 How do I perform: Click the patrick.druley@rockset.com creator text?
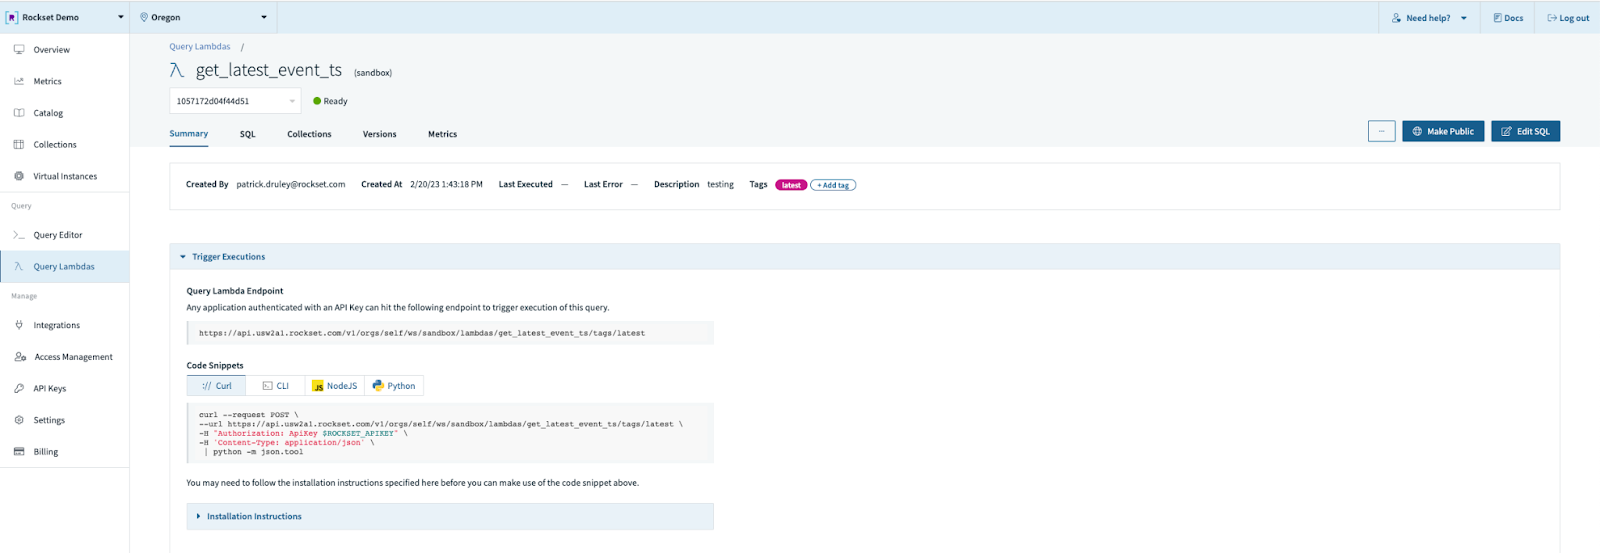click(291, 184)
